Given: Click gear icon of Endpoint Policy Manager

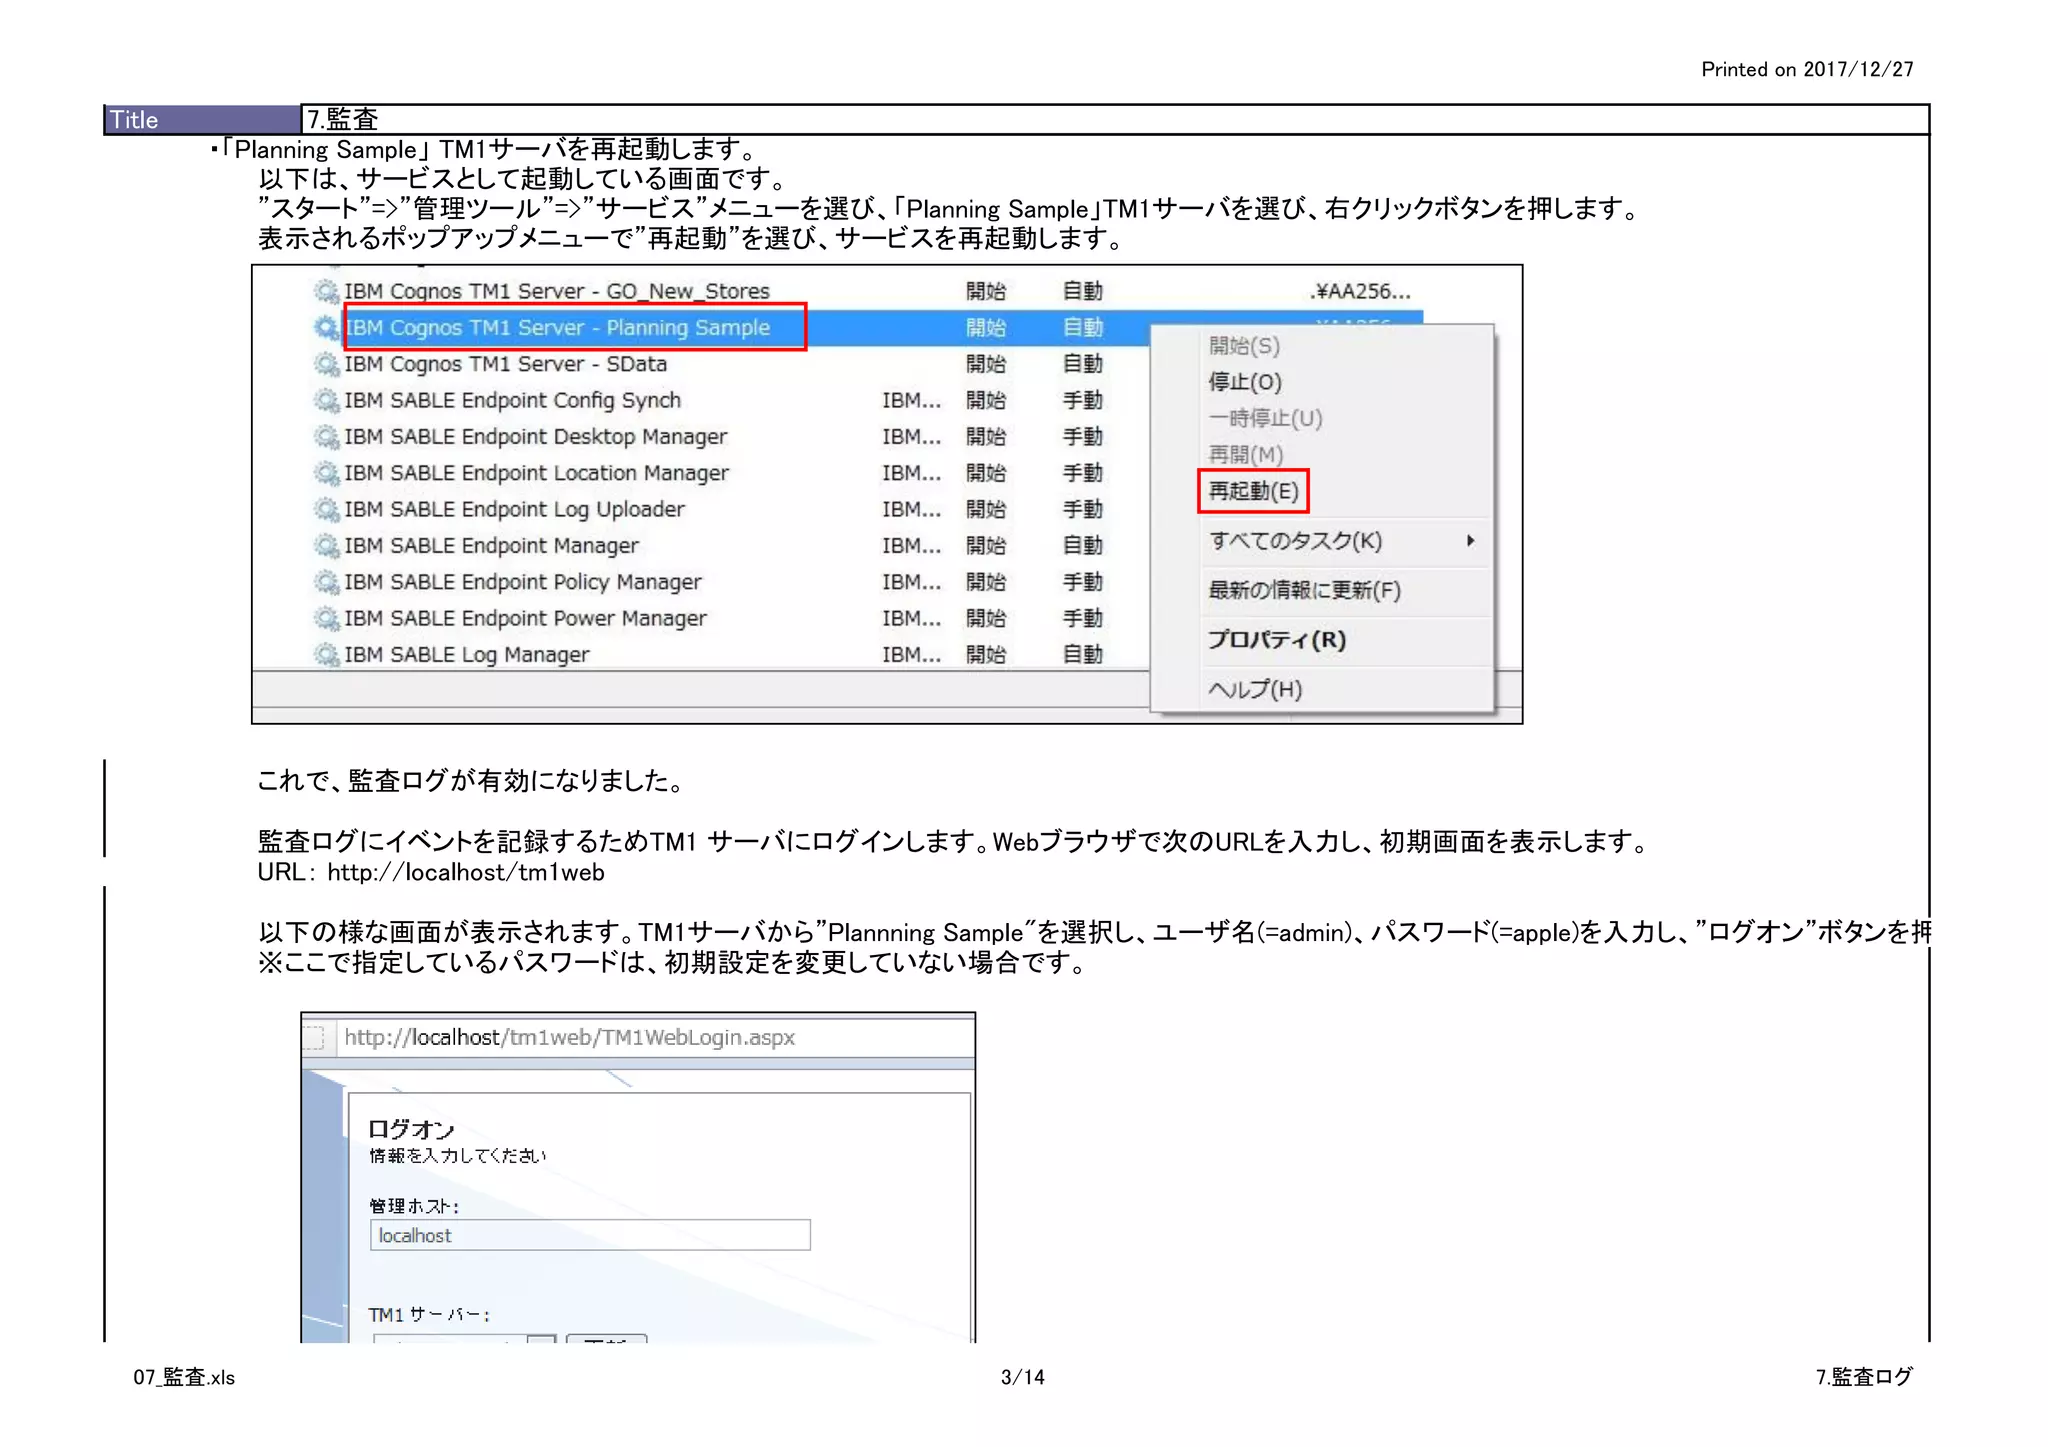Looking at the screenshot, I should [x=326, y=582].
